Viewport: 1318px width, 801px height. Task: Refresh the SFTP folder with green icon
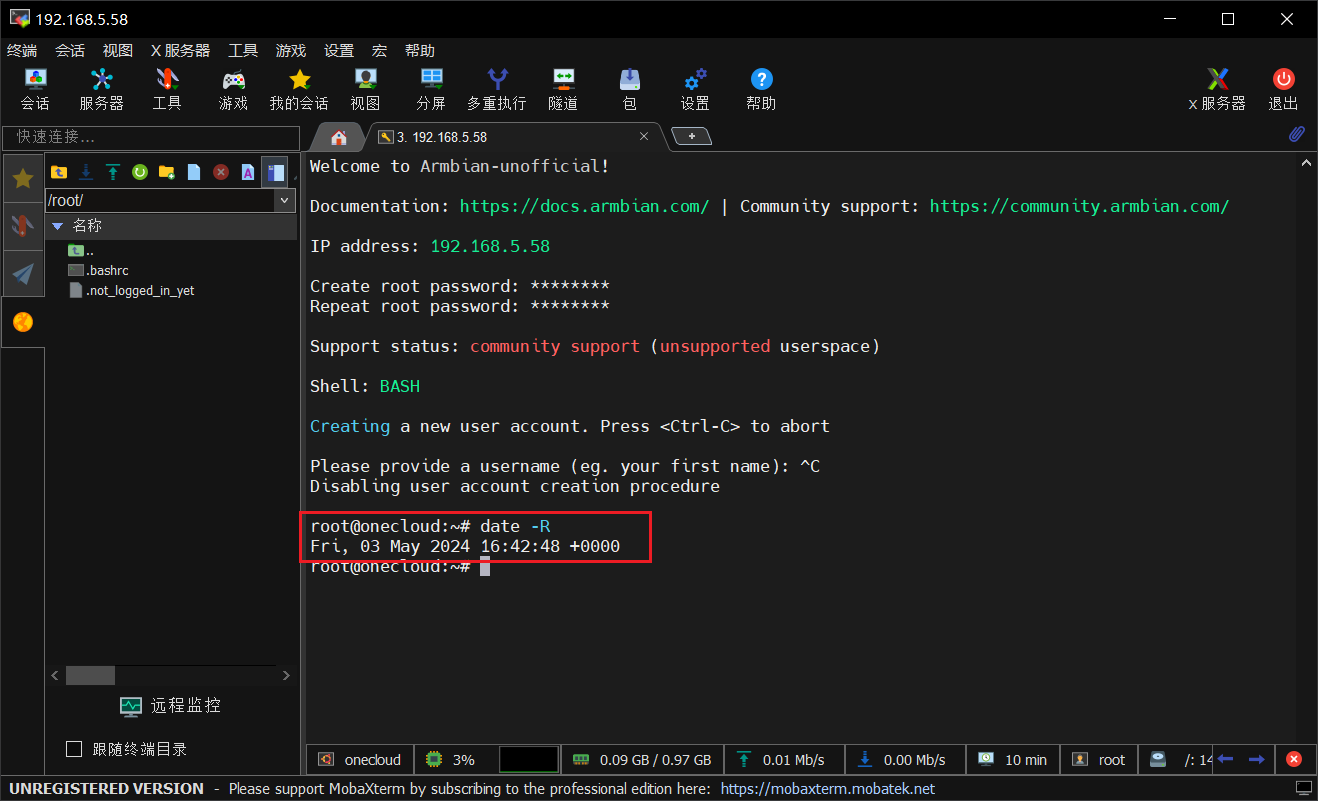(140, 172)
